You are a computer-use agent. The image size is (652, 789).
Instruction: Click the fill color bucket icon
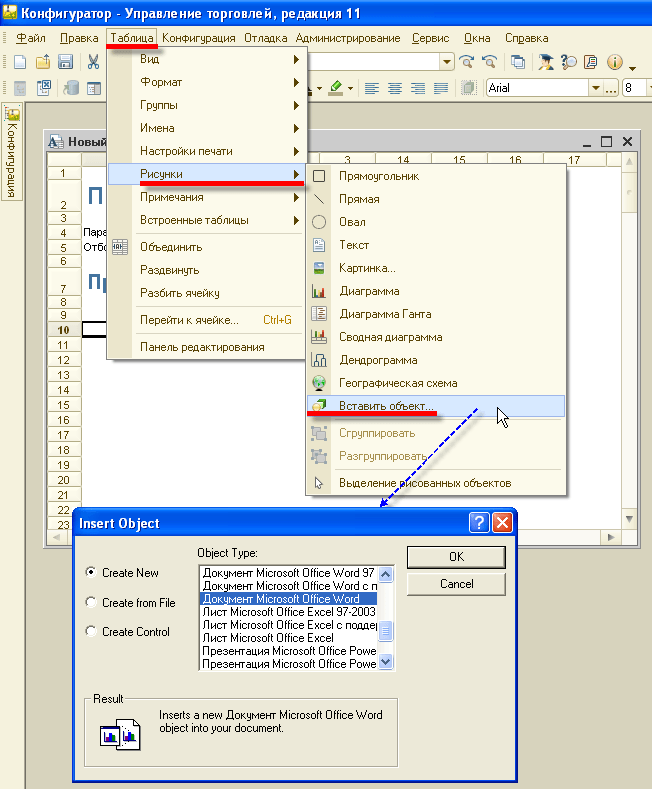tap(336, 88)
